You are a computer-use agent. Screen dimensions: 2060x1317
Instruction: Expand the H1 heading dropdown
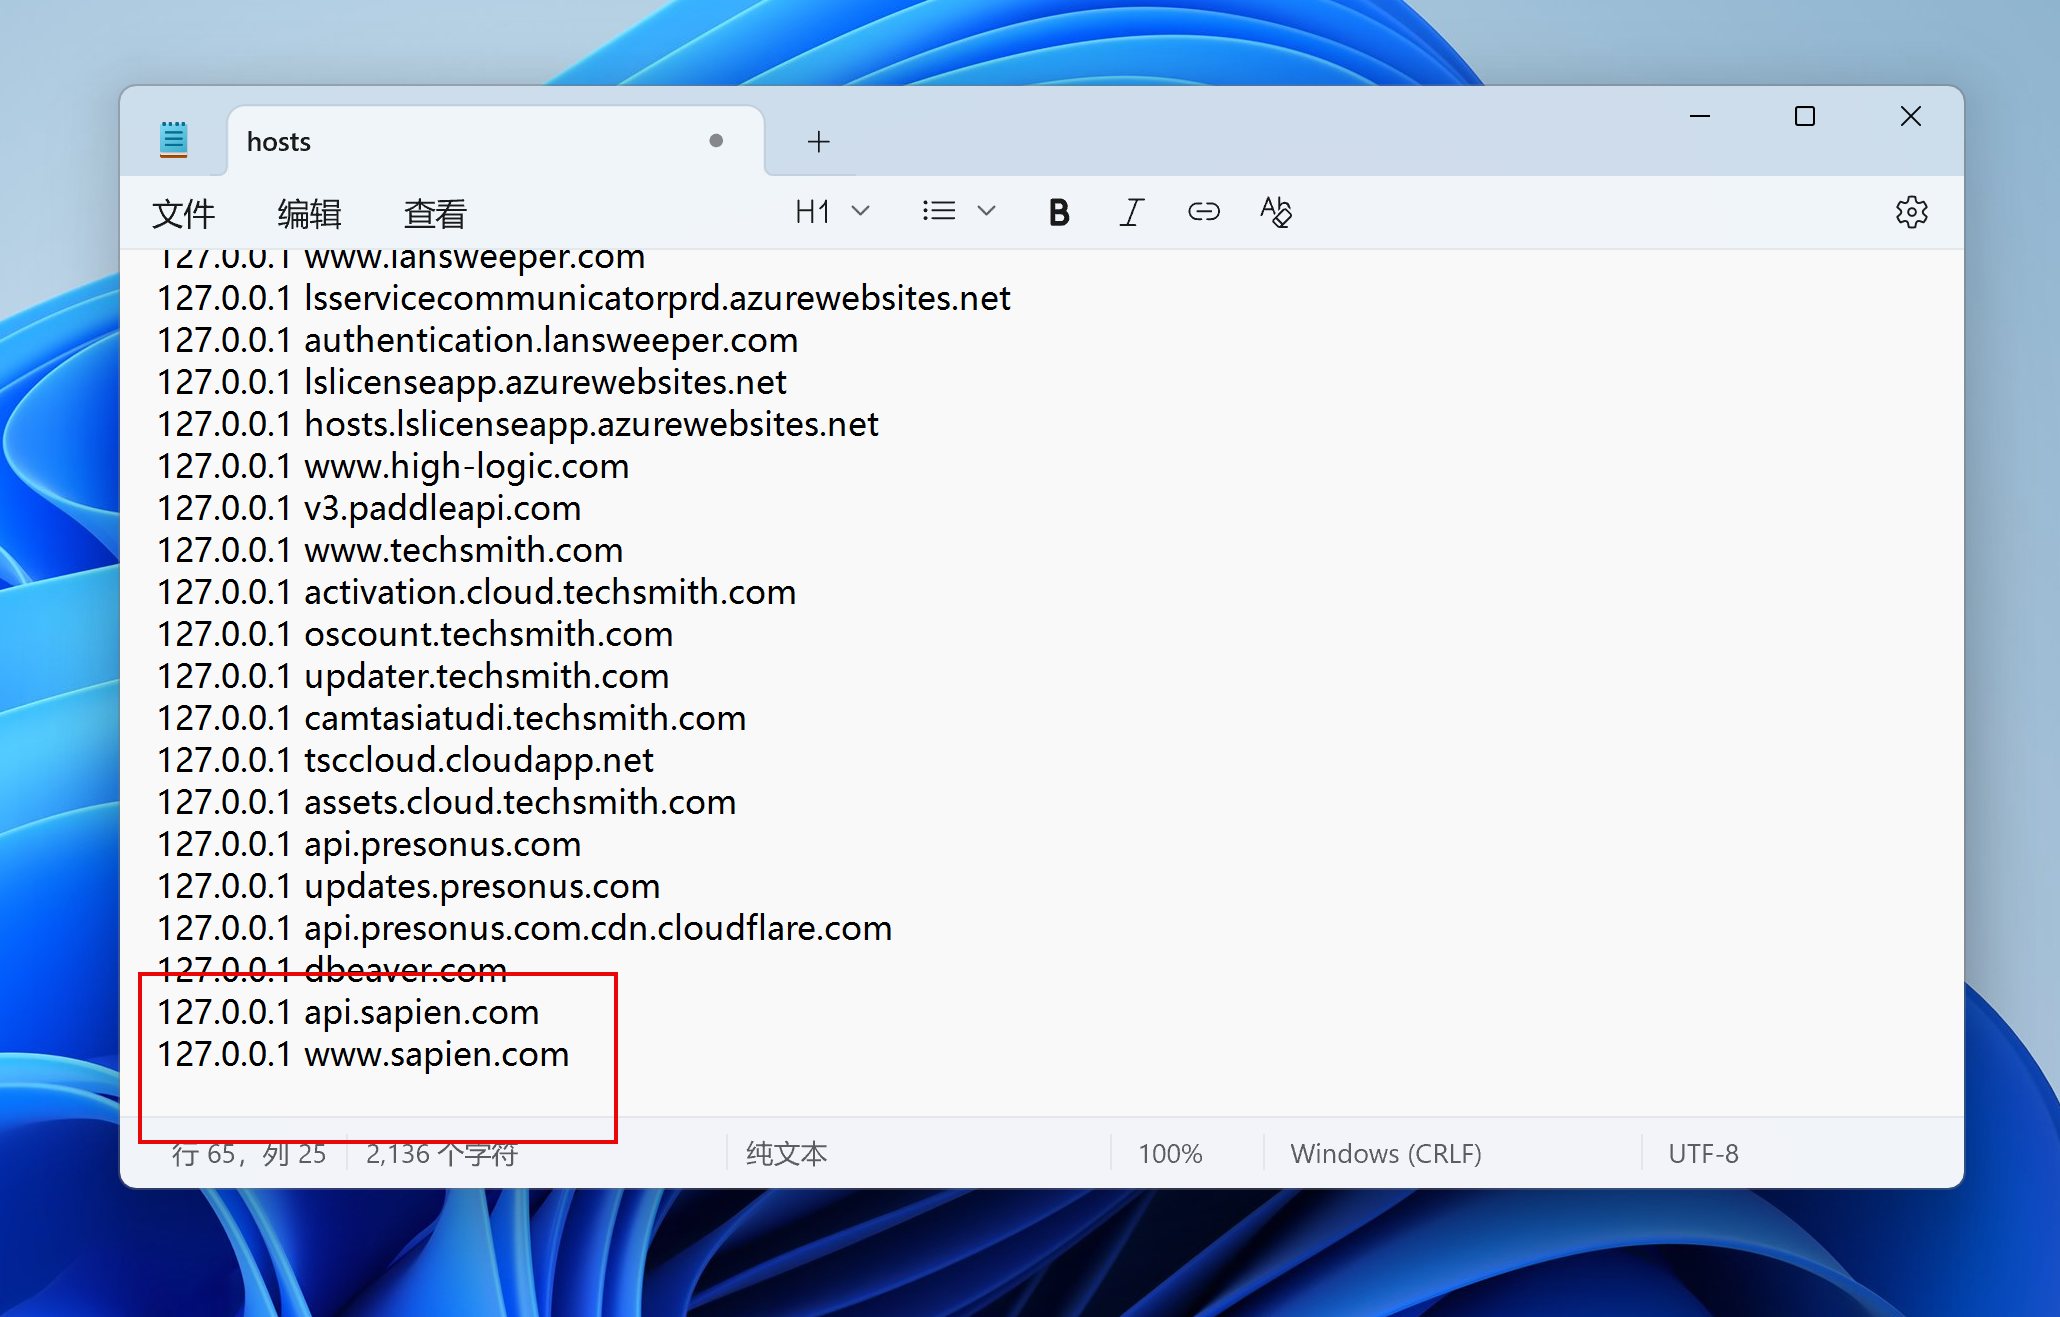[831, 212]
